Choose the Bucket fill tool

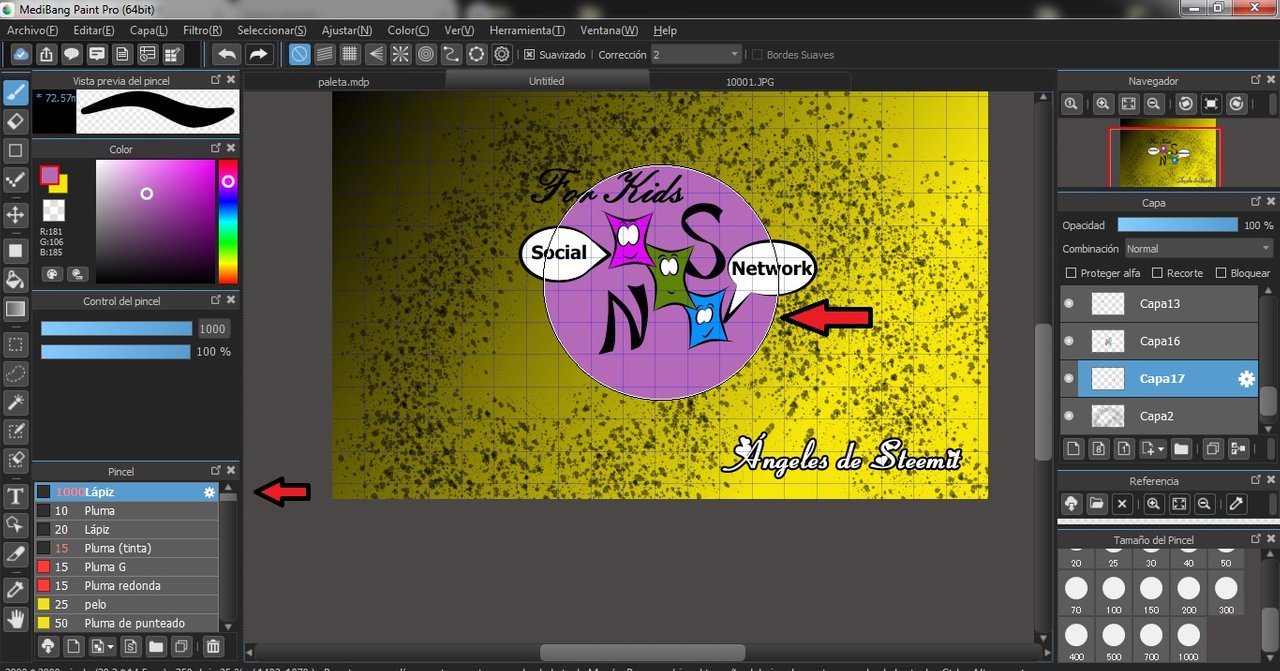16,278
